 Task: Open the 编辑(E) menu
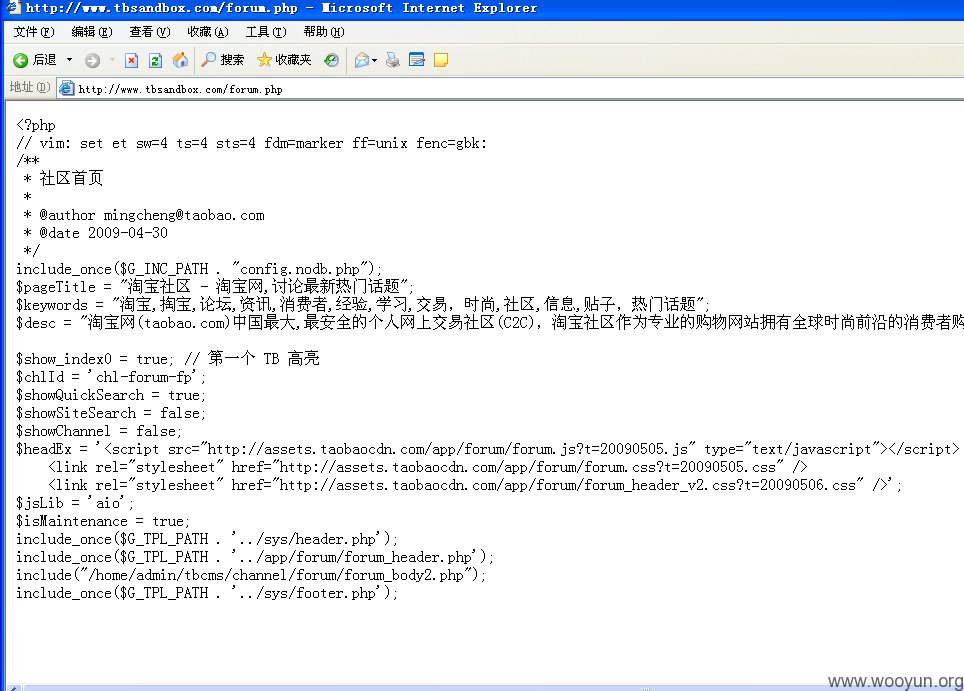click(x=92, y=32)
